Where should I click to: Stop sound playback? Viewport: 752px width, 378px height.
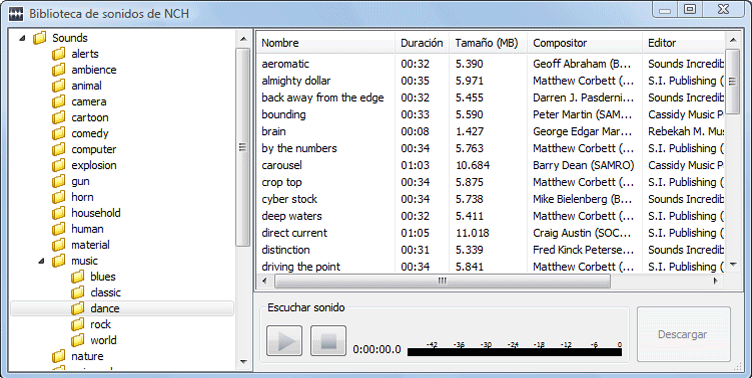coord(329,341)
